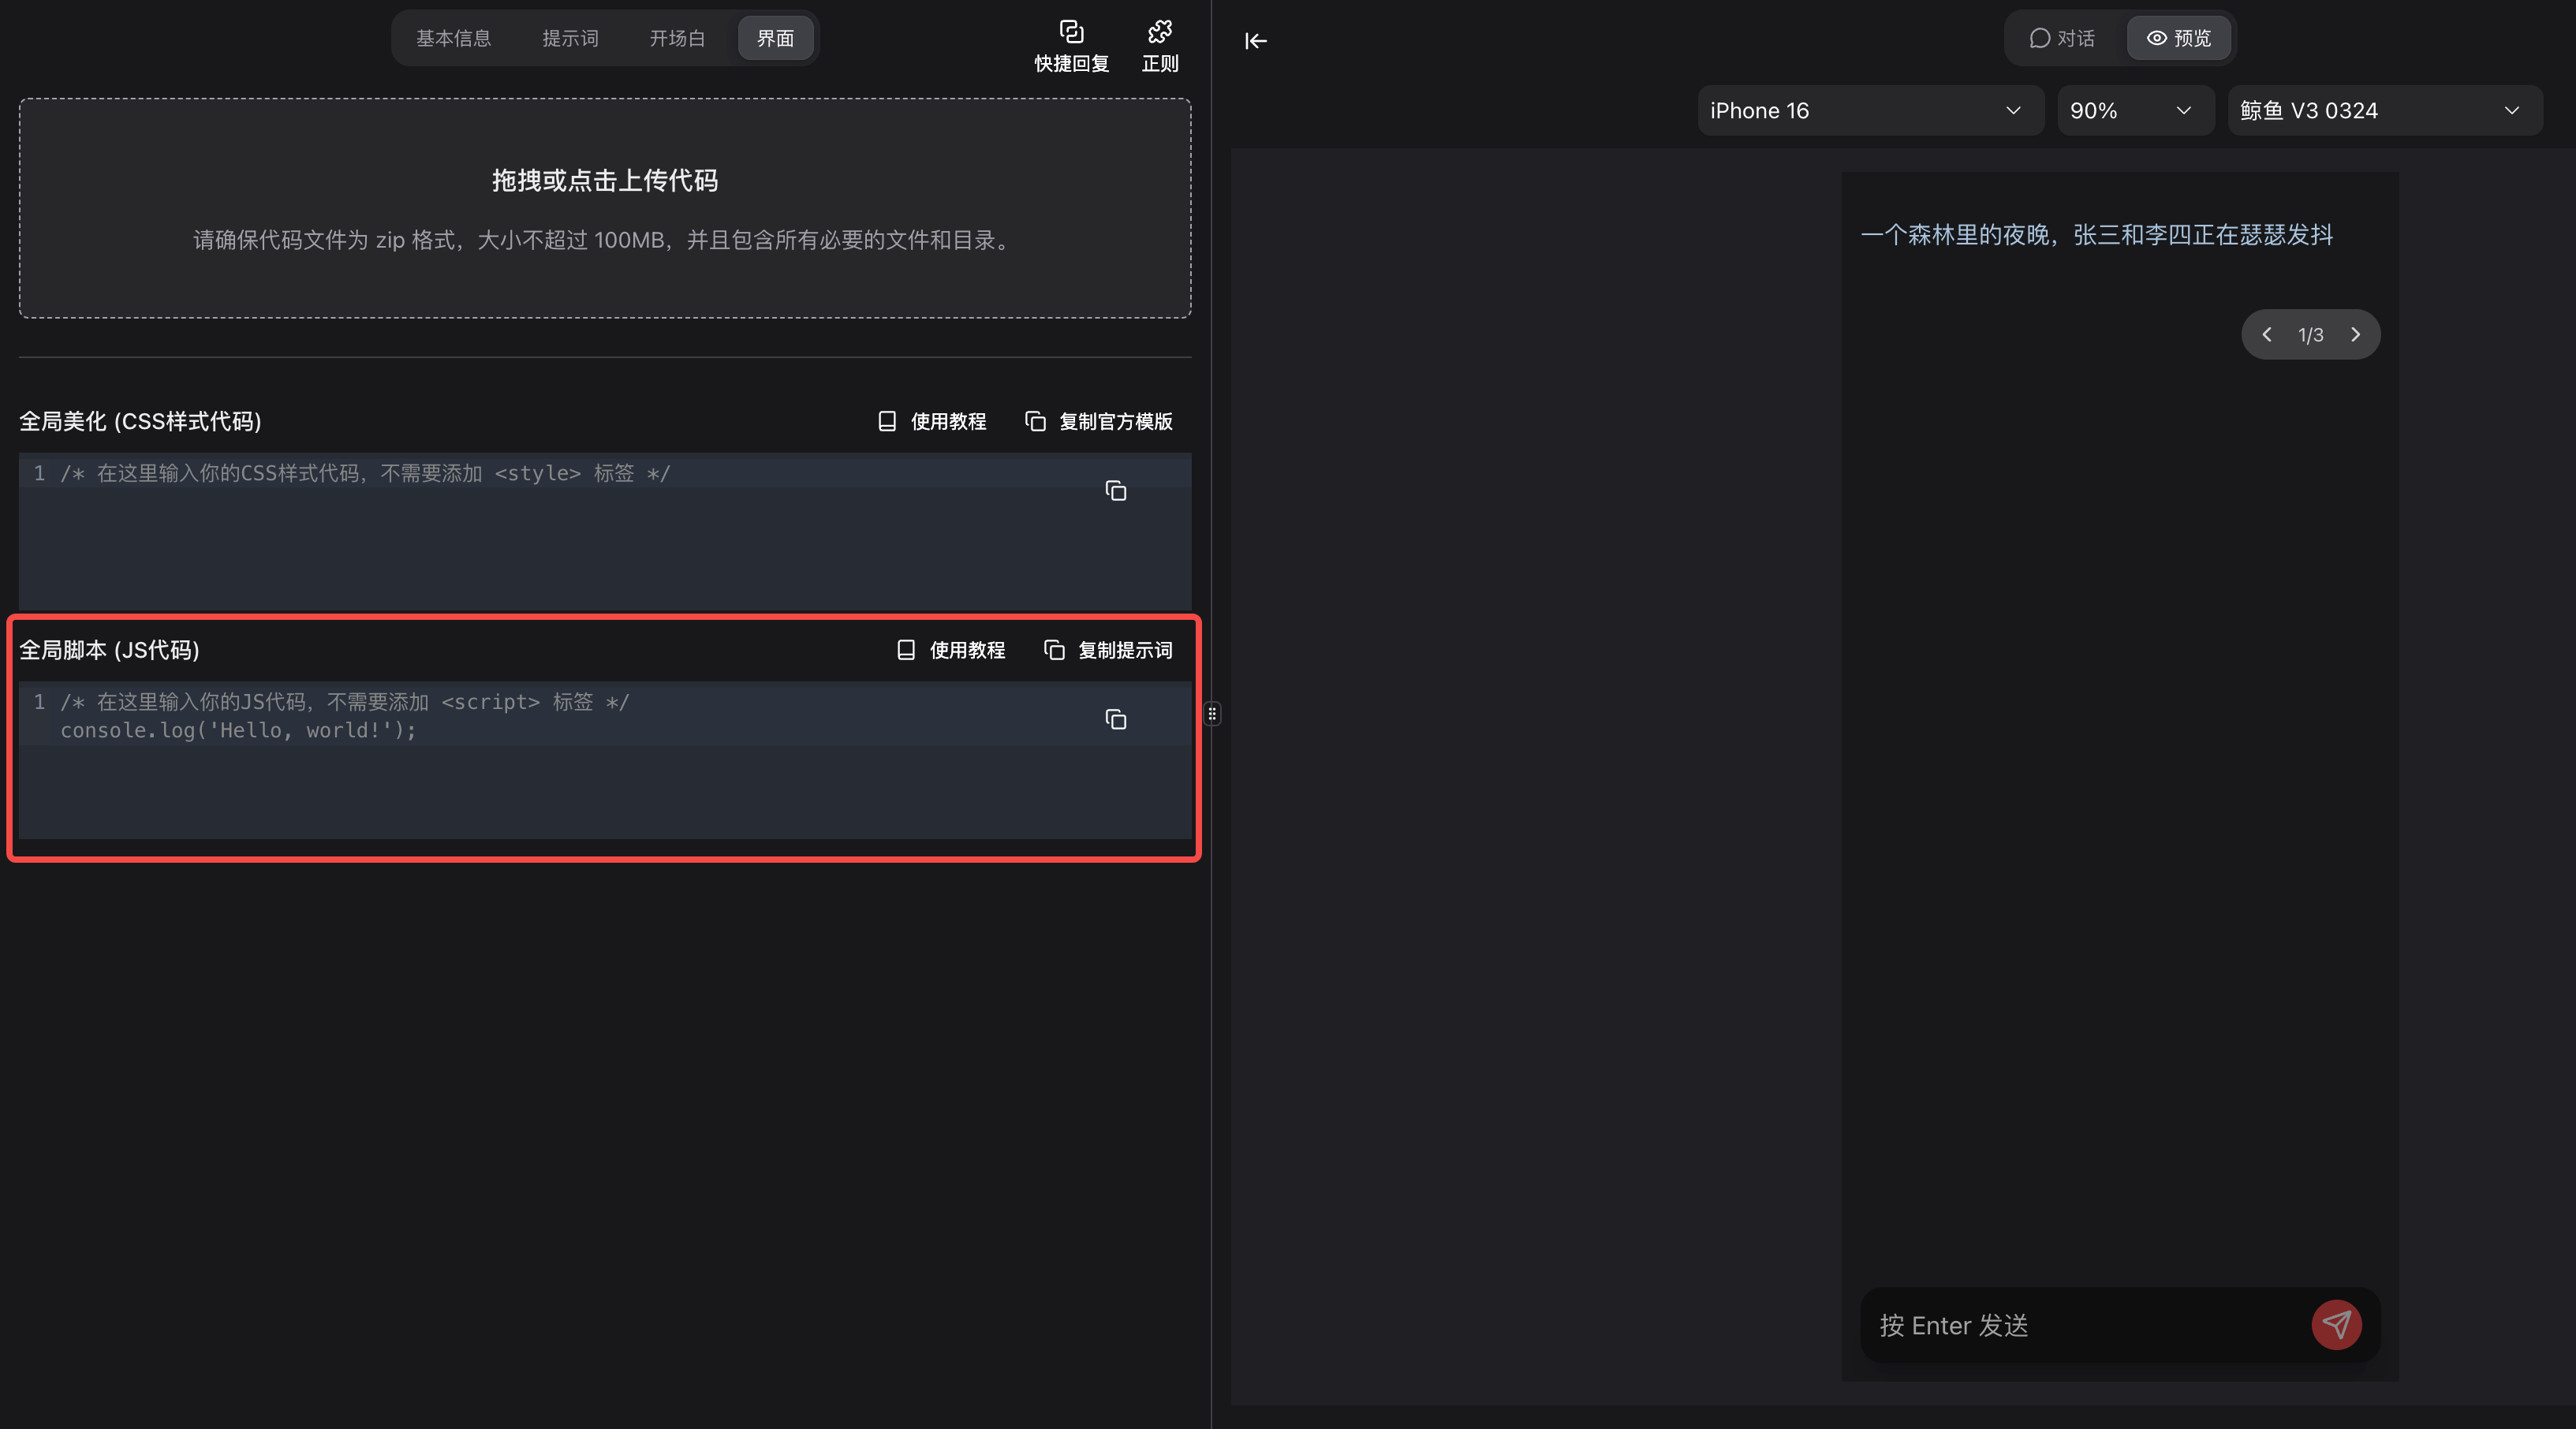The width and height of the screenshot is (2576, 1429).
Task: Collapse the preview panel with arrow icon
Action: click(x=1256, y=41)
